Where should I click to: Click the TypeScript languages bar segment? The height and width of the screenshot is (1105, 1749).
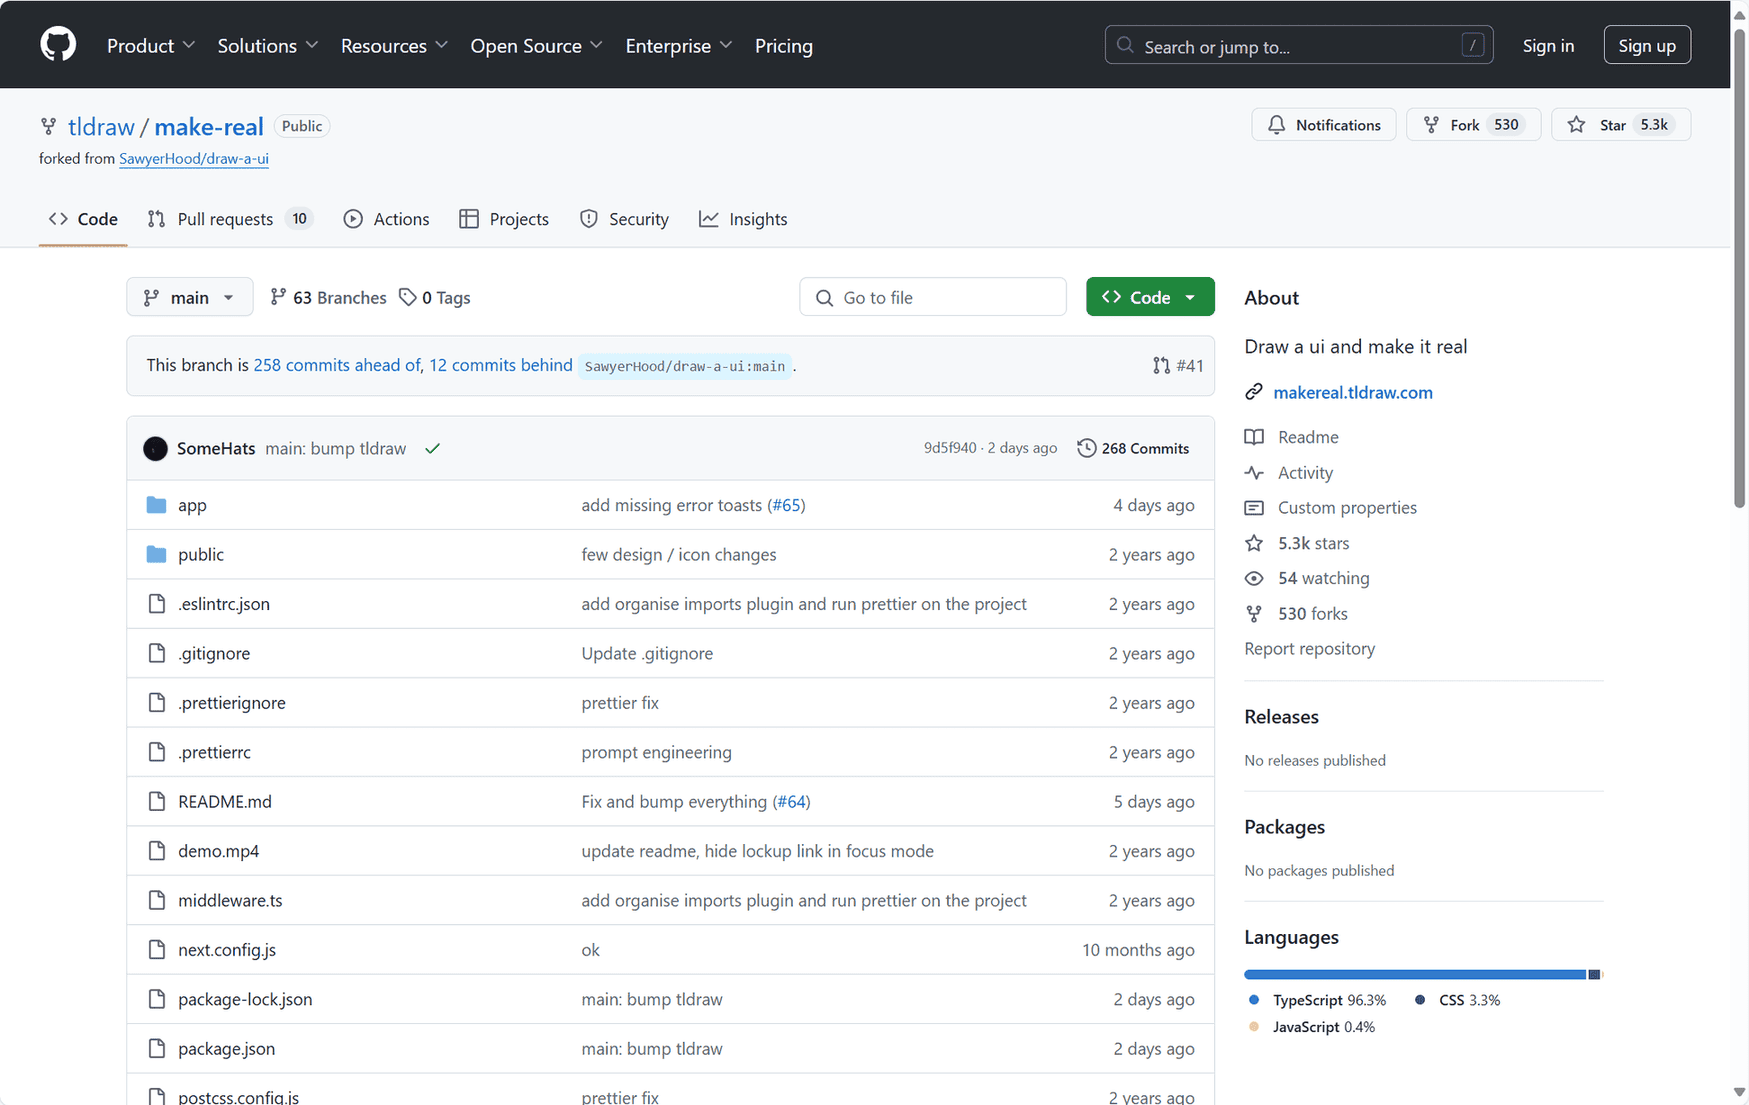(x=1414, y=974)
